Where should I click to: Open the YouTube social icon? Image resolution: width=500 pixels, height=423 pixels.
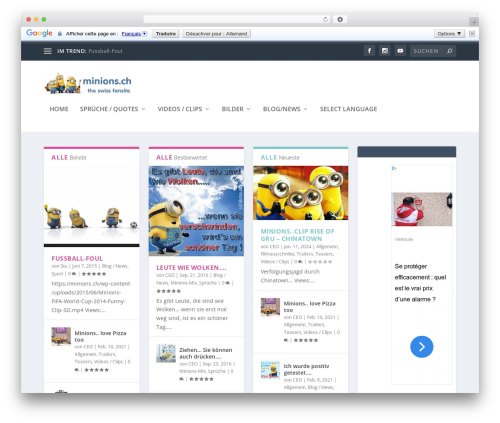(x=400, y=51)
